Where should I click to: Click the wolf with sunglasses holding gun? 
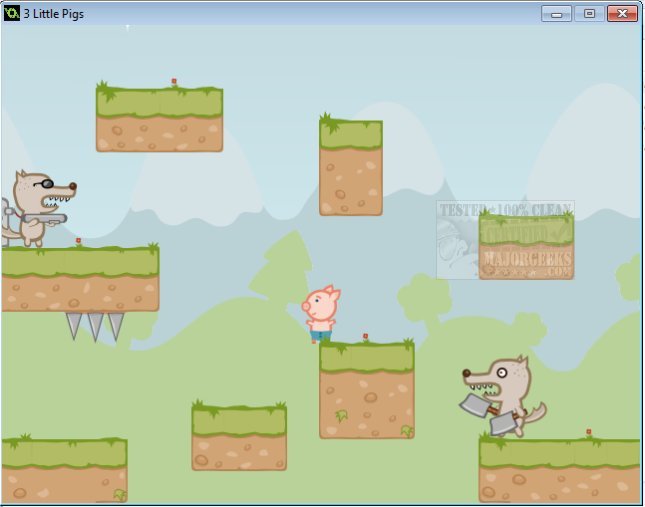[x=38, y=208]
